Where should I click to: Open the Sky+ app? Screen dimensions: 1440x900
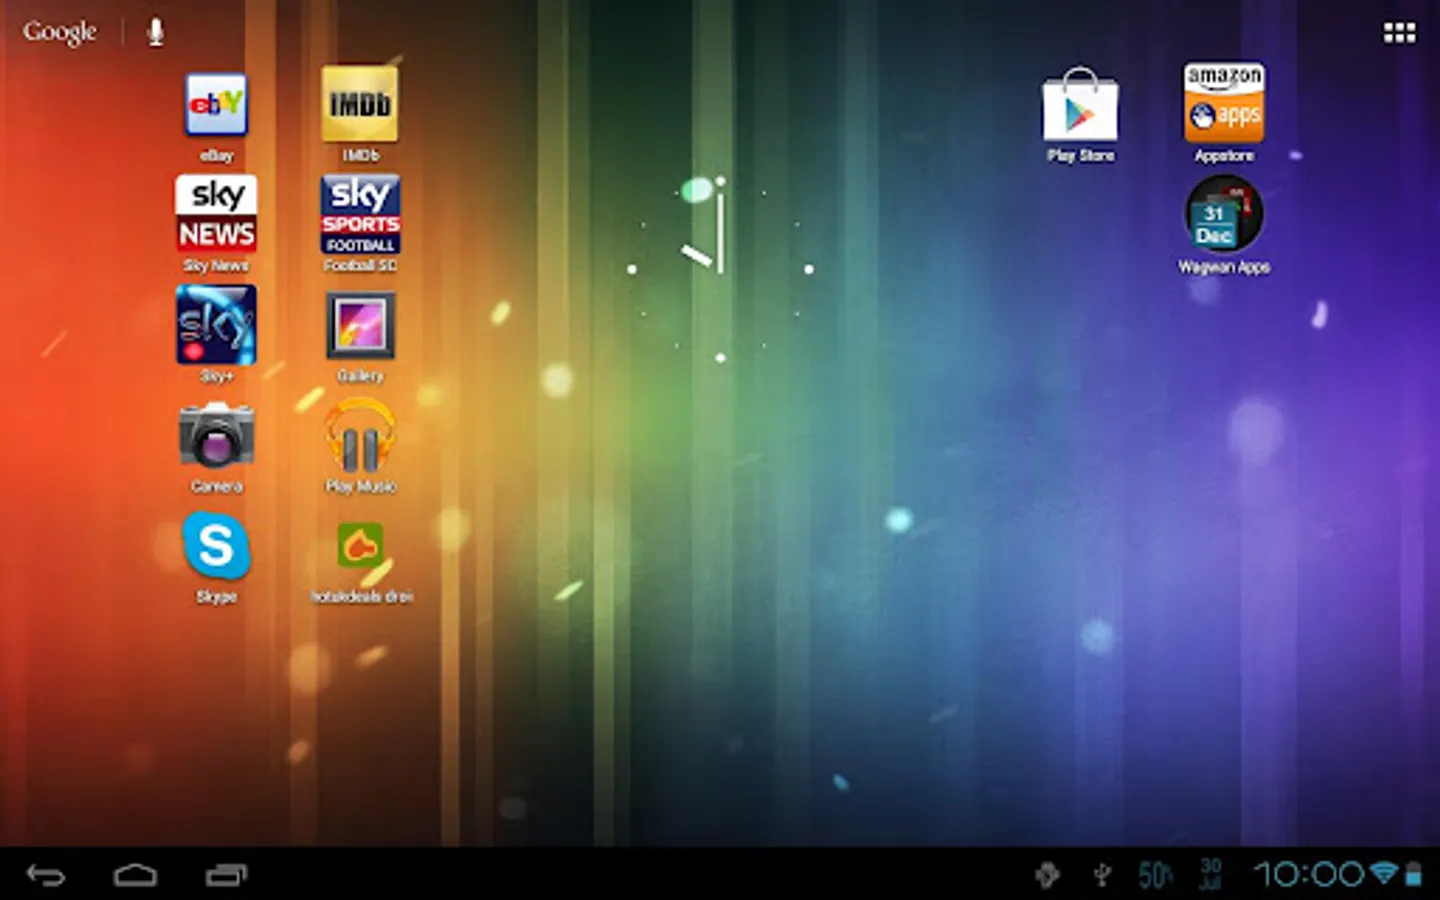pyautogui.click(x=216, y=325)
